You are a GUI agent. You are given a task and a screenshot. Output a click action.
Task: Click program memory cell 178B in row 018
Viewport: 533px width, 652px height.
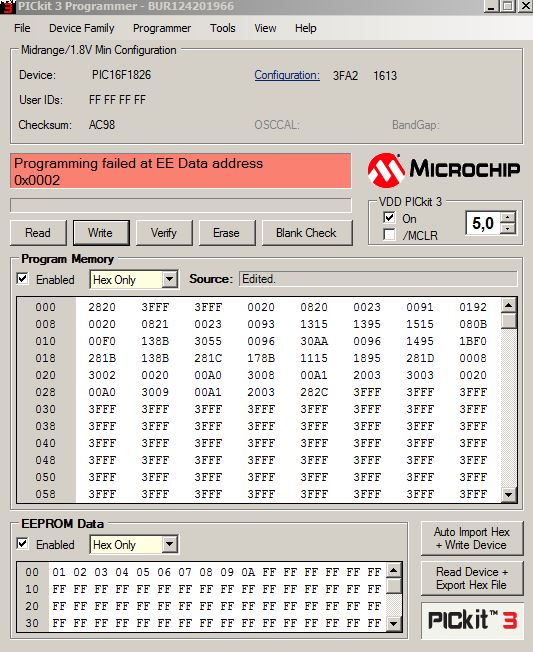click(261, 358)
